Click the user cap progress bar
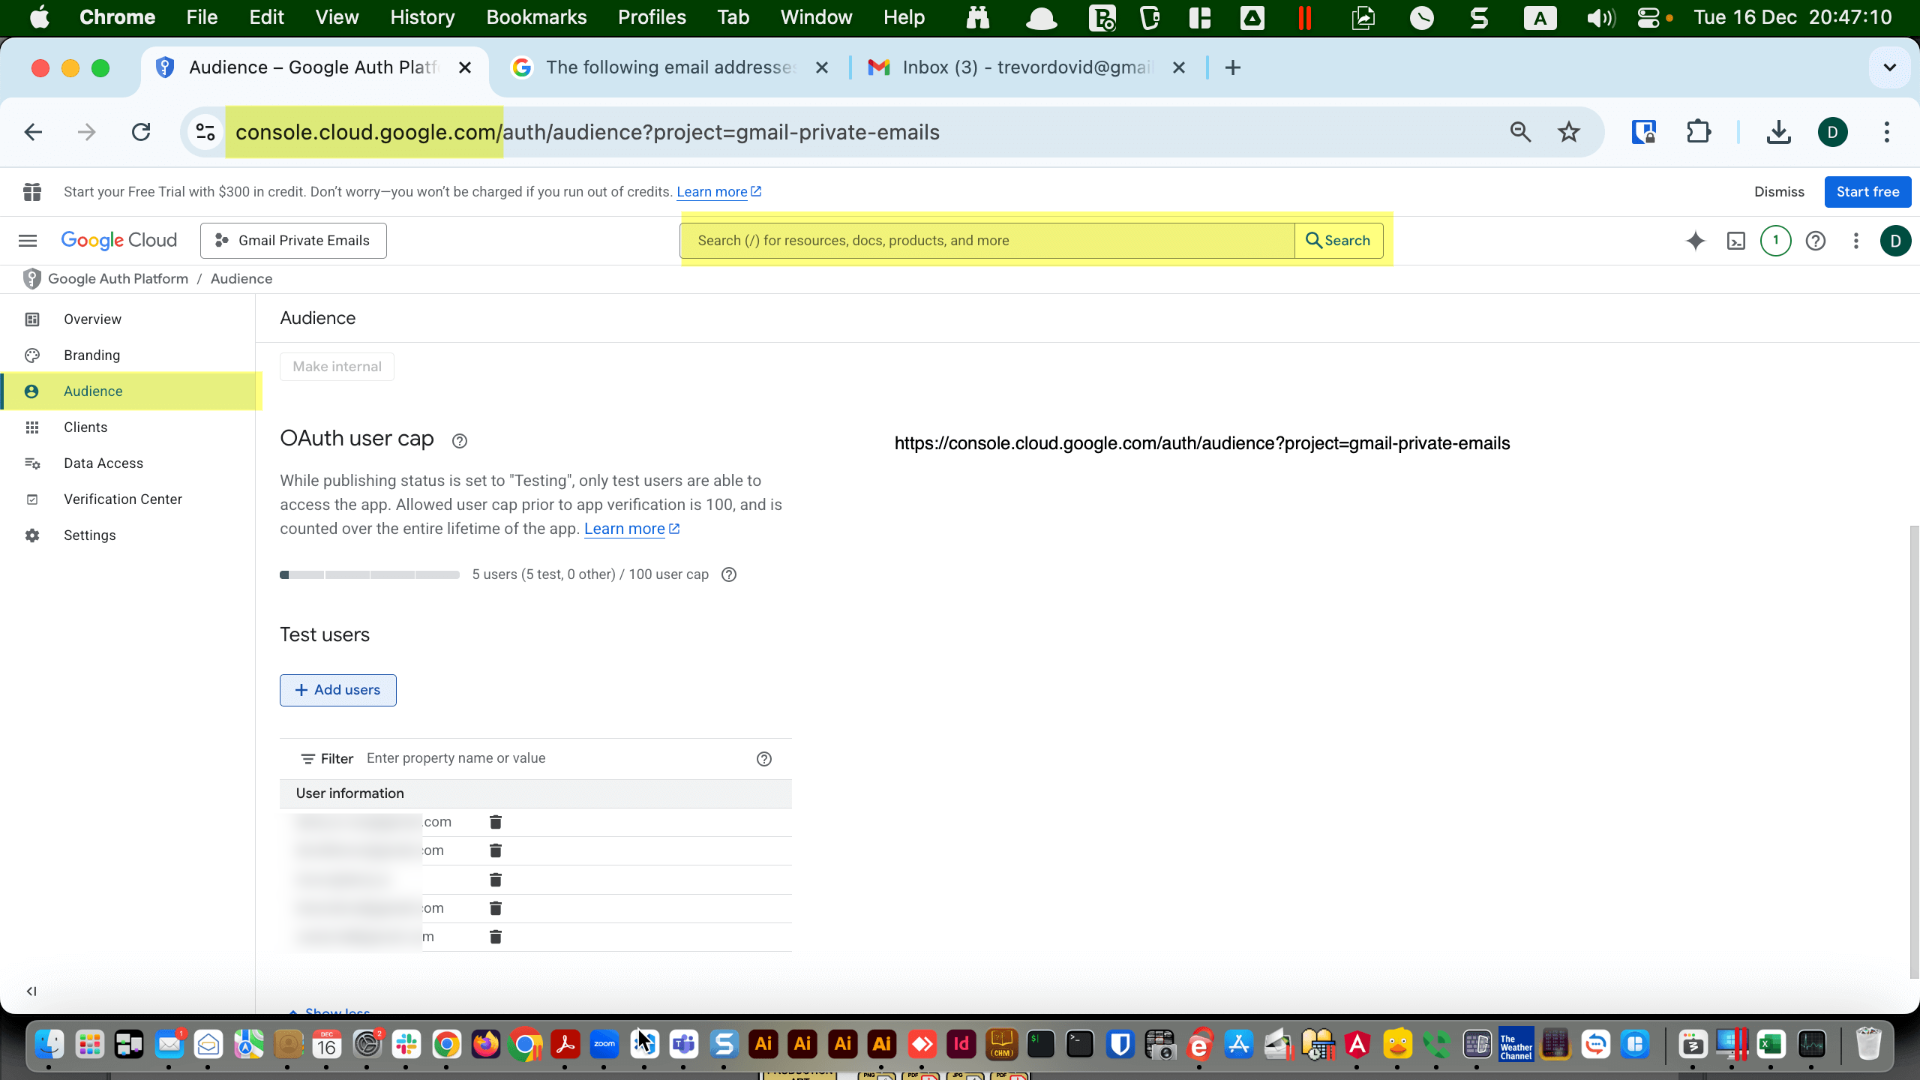1920x1080 pixels. [x=368, y=575]
